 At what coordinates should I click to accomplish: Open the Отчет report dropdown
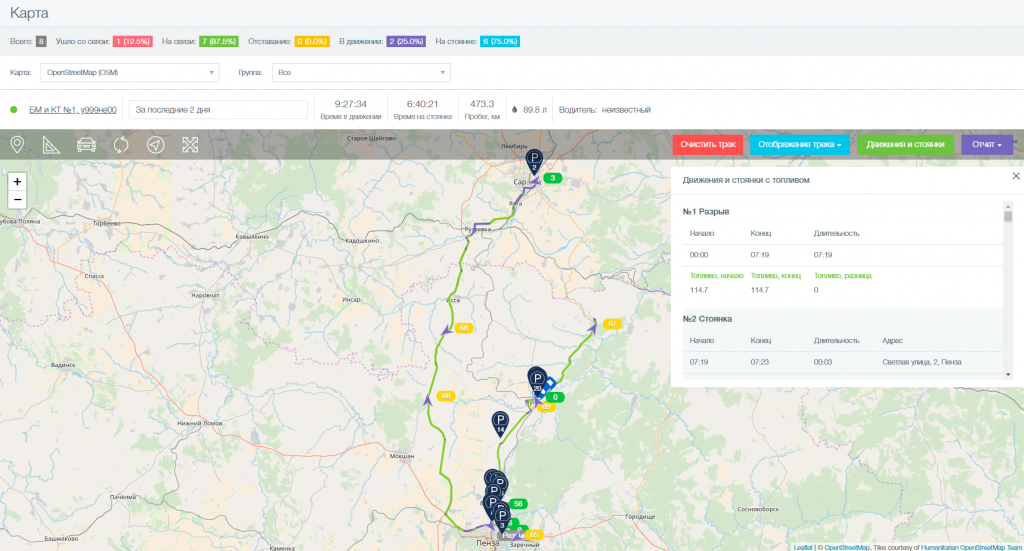(x=987, y=144)
